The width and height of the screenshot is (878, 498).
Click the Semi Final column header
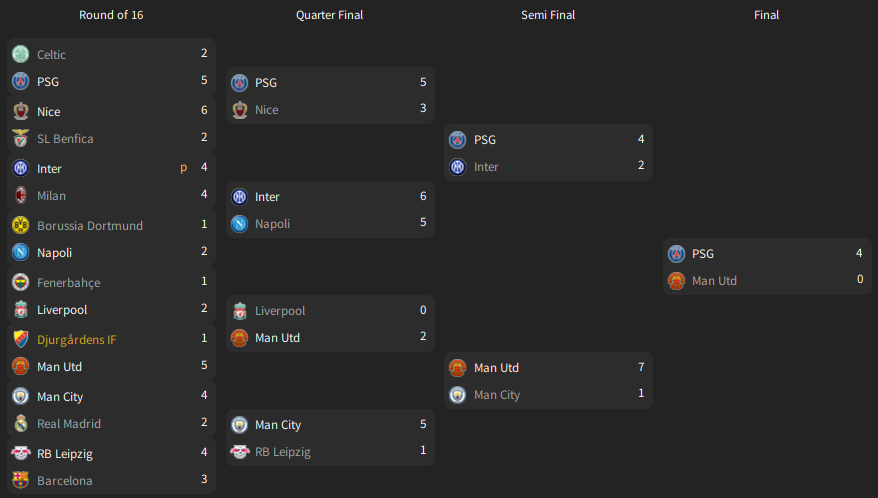point(548,15)
